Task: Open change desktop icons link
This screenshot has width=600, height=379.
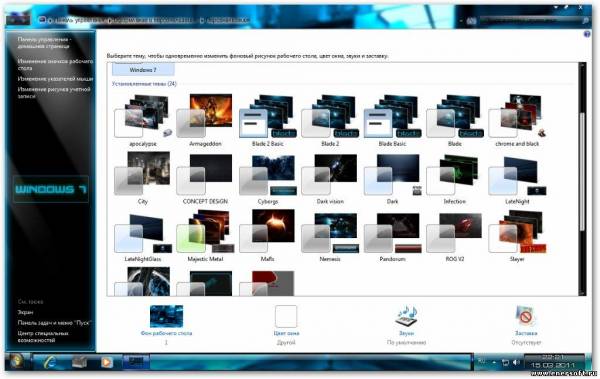Action: tap(55, 64)
